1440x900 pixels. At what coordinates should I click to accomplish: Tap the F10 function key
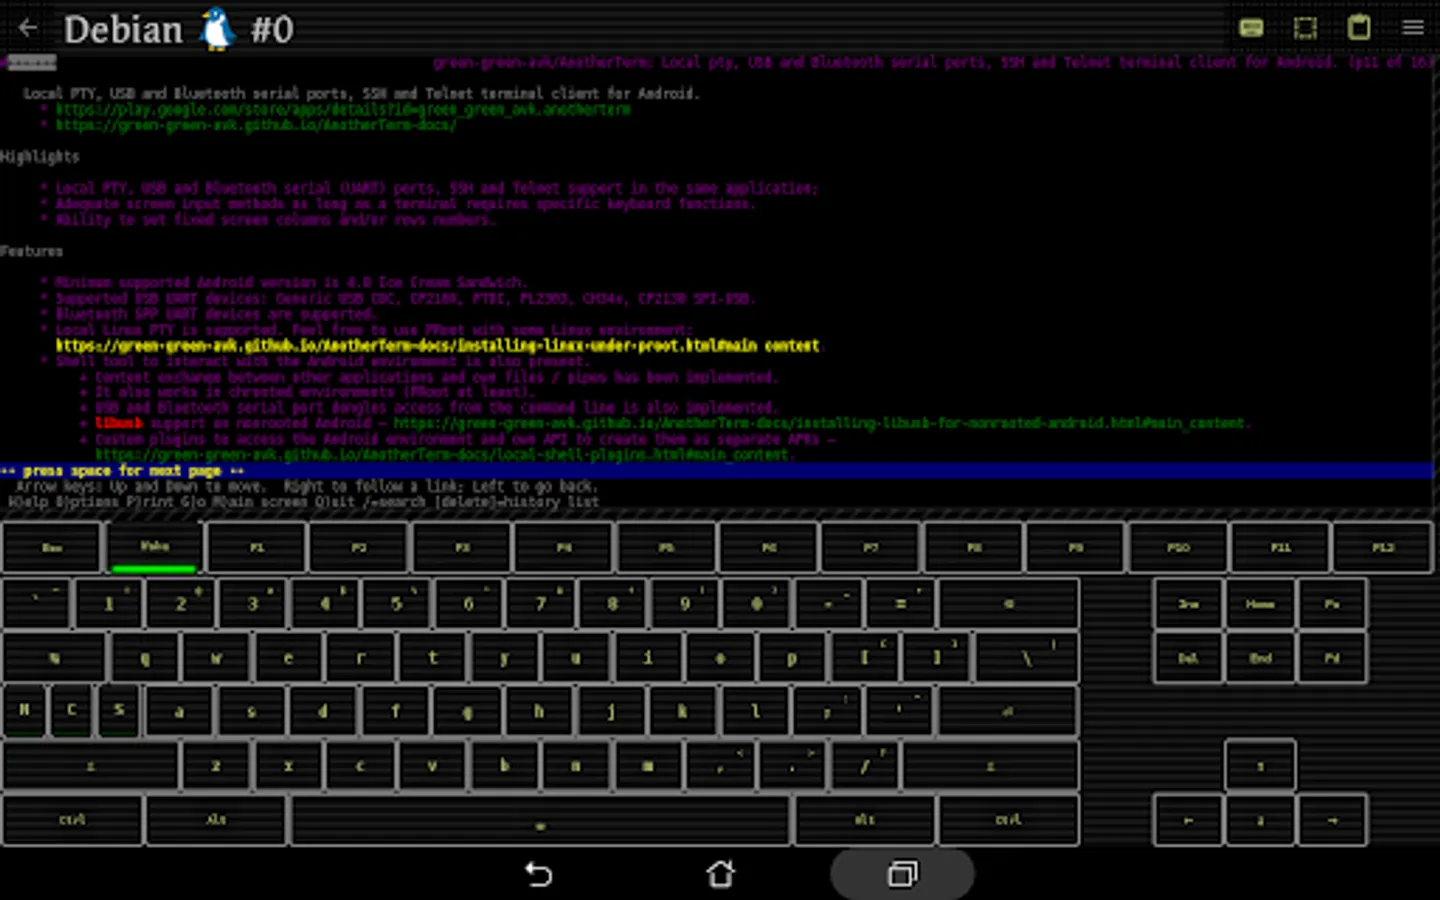(1179, 548)
